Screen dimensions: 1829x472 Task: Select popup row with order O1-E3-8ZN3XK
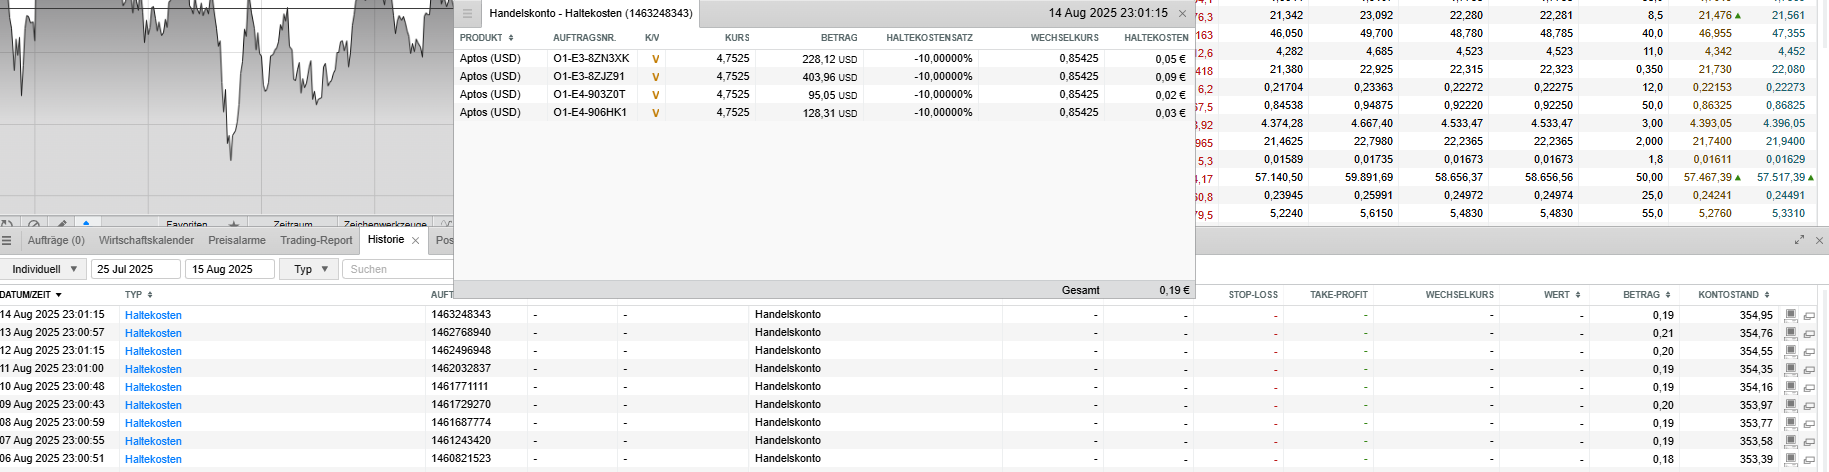[824, 58]
